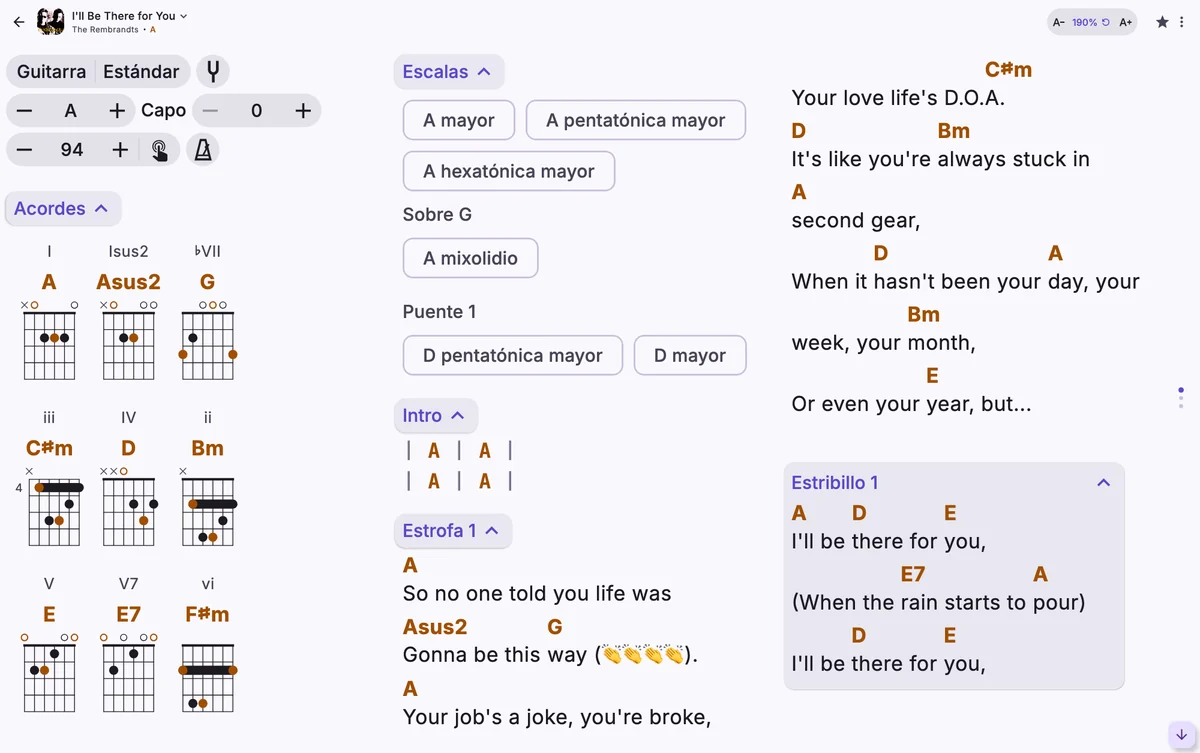The width and height of the screenshot is (1200, 753).
Task: Increase font size with the A+ button
Action: click(x=1125, y=22)
